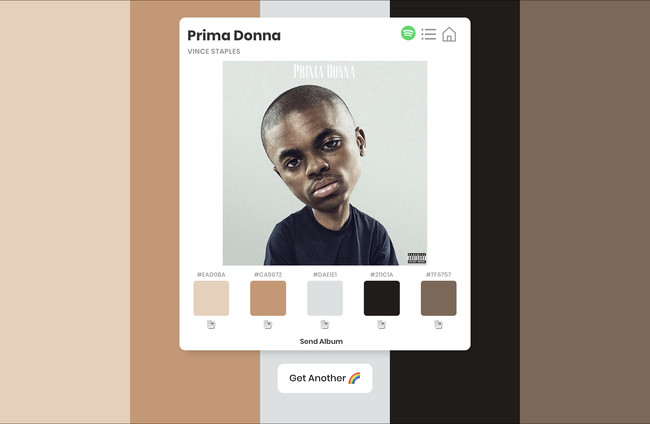The height and width of the screenshot is (424, 650).
Task: Click the Prima Donna album cover image
Action: (325, 163)
